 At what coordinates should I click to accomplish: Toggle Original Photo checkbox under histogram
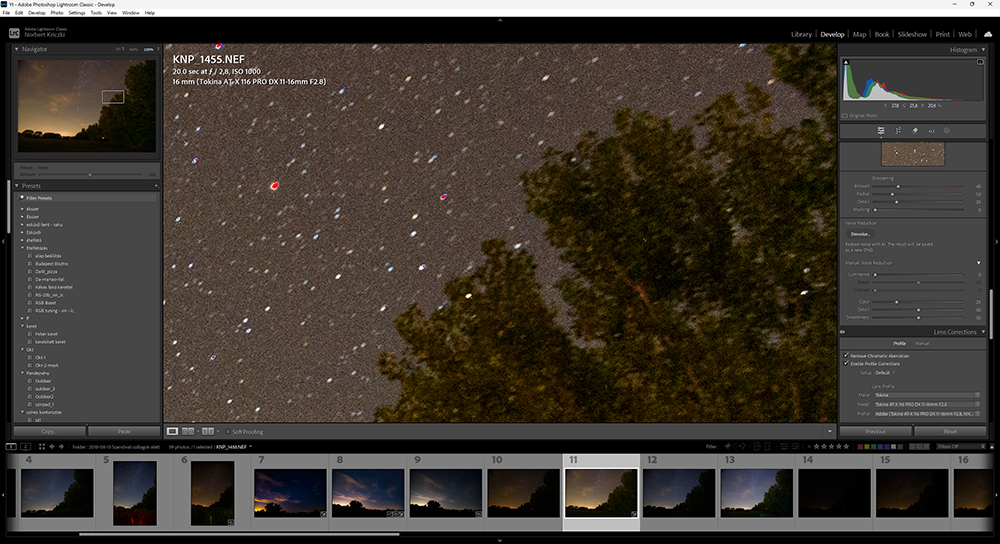click(x=845, y=116)
